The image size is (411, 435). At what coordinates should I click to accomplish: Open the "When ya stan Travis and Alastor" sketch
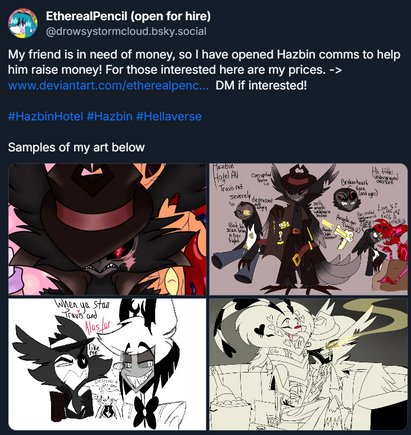(x=107, y=364)
